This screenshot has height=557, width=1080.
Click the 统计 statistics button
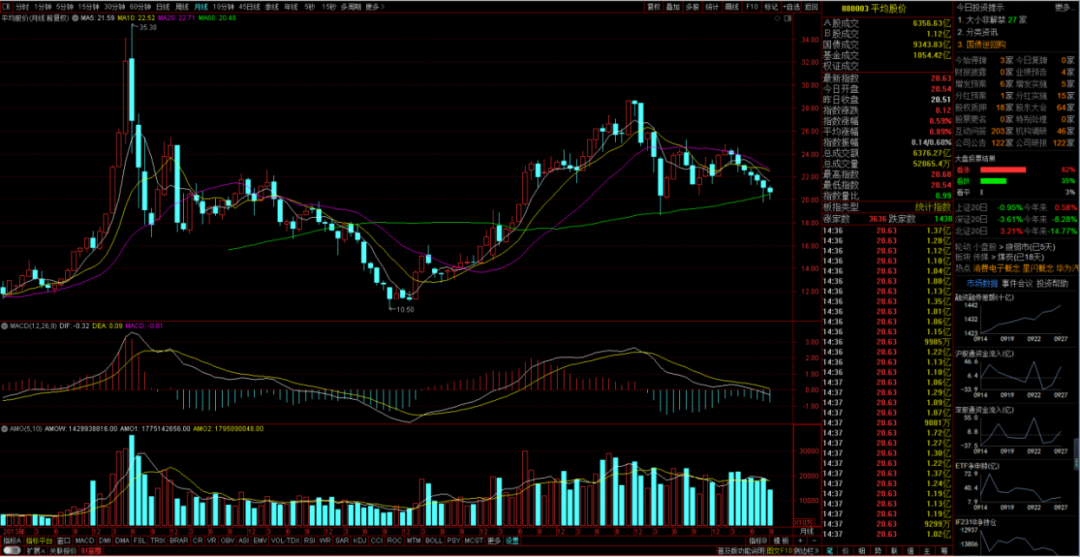pyautogui.click(x=712, y=7)
